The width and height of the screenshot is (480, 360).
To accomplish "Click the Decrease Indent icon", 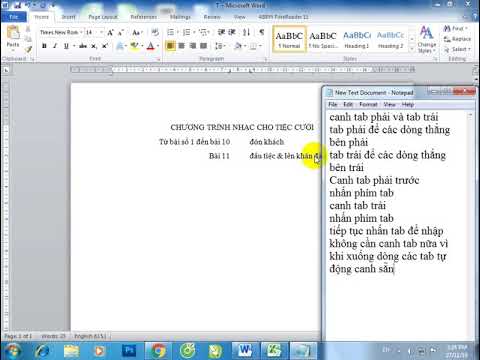I will coord(221,32).
